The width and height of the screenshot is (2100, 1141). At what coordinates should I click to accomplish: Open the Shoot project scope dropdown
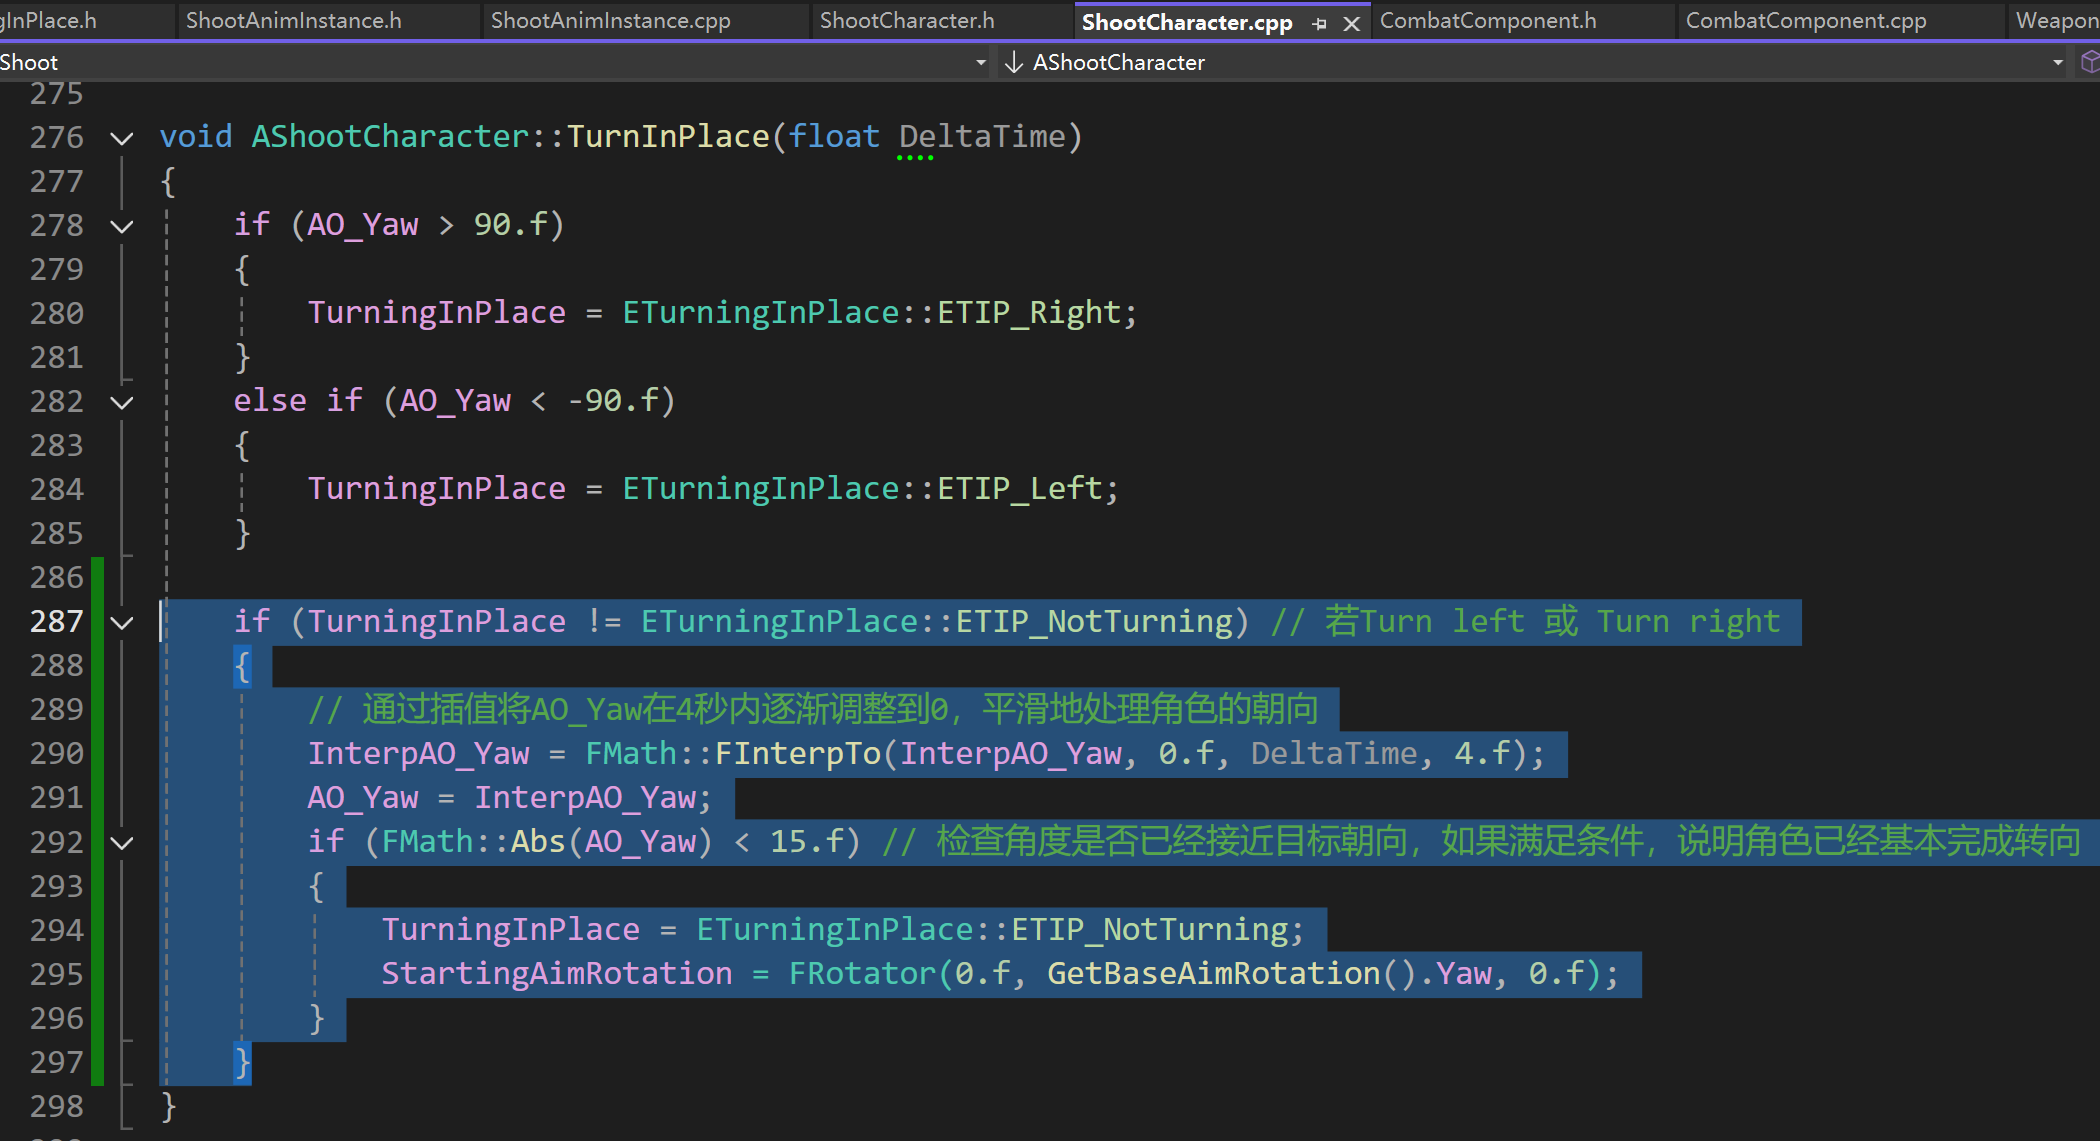(980, 62)
